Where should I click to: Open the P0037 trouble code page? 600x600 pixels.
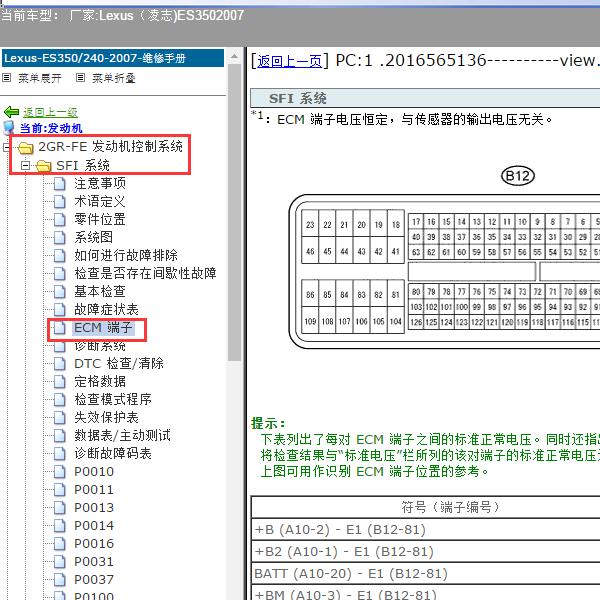(94, 579)
